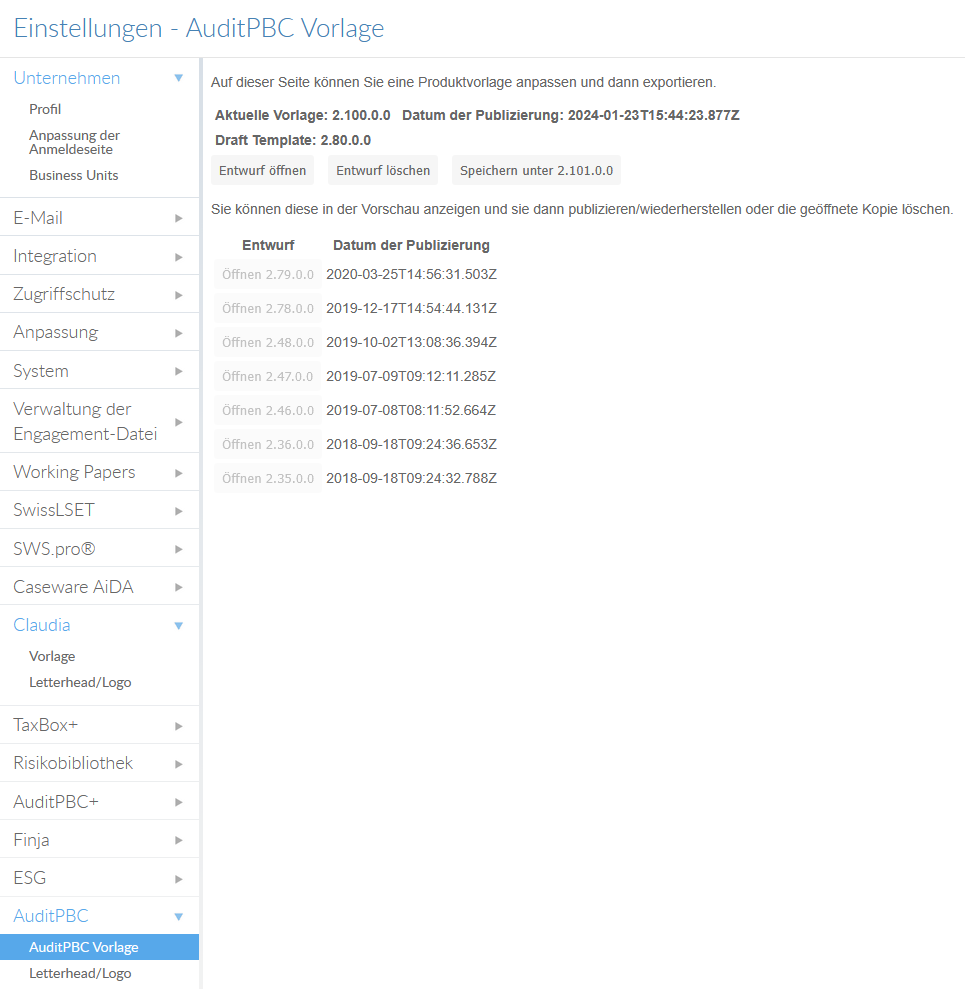The image size is (965, 989).
Task: Click Aktuelle Vorlage: 2.100.0.0 text
Action: 303,115
